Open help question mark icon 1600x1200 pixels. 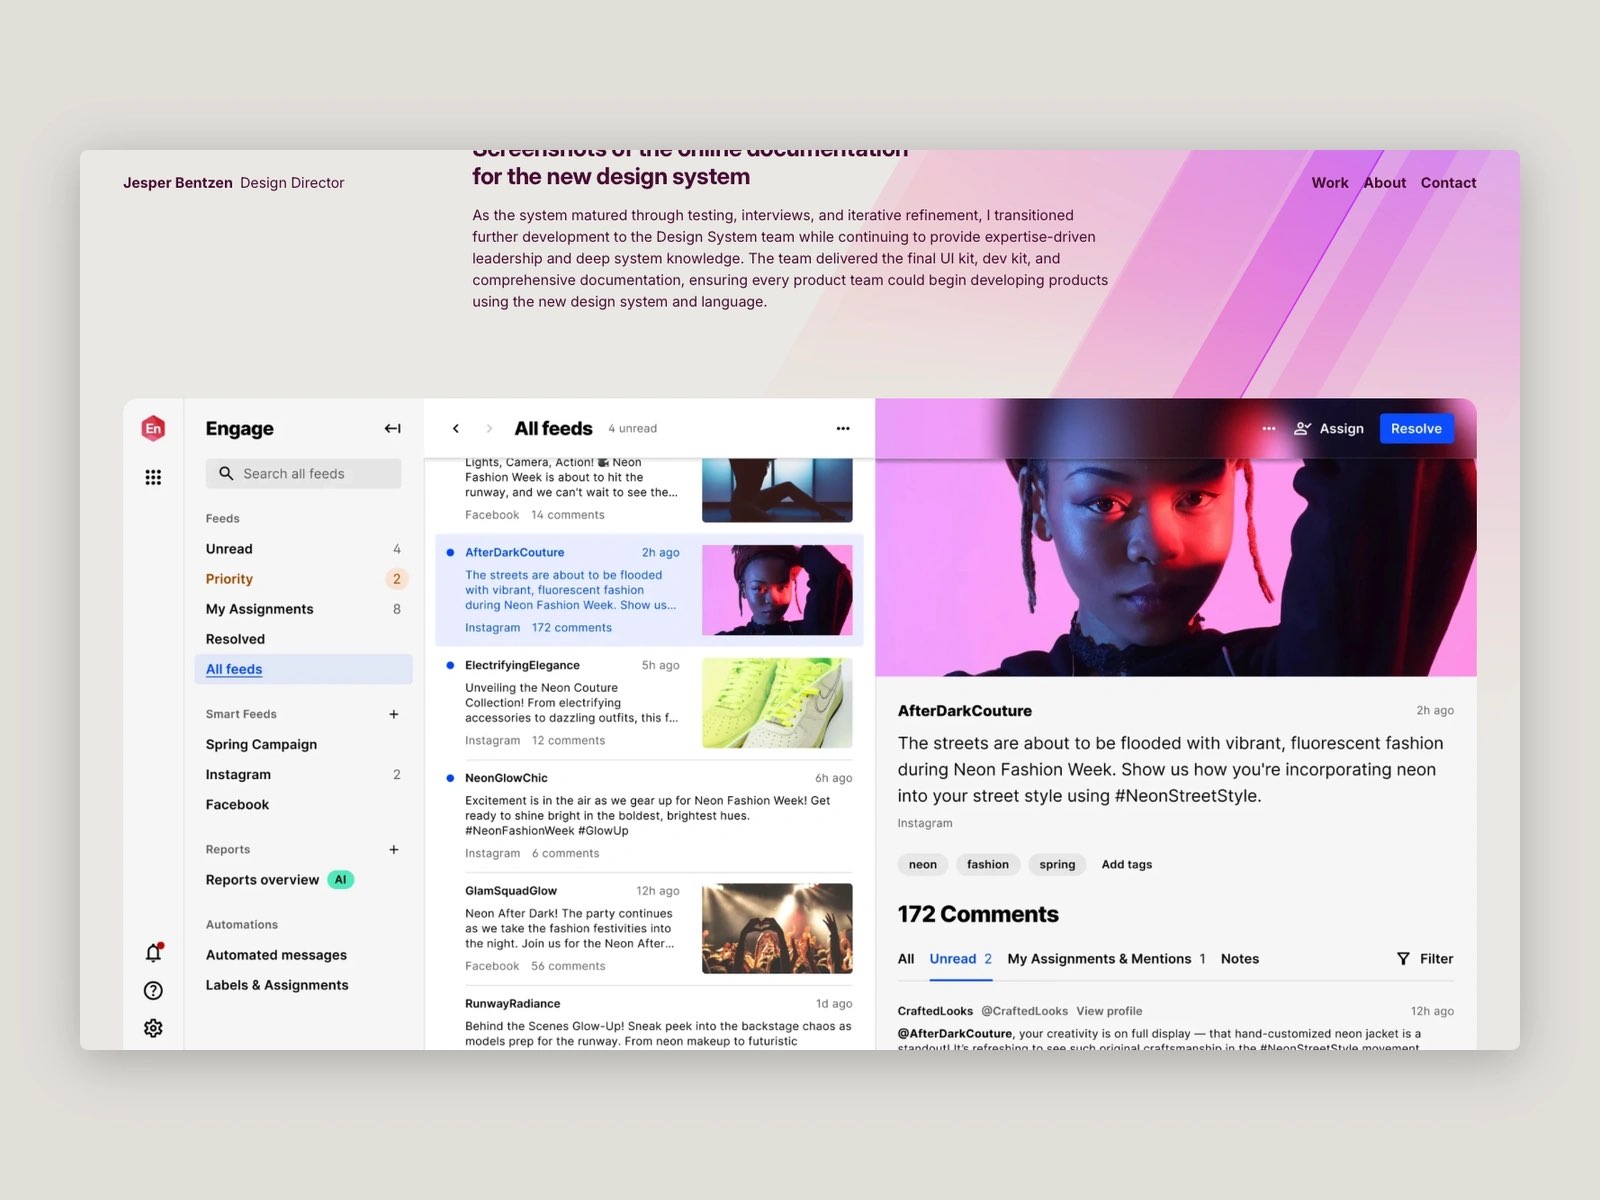pyautogui.click(x=153, y=990)
